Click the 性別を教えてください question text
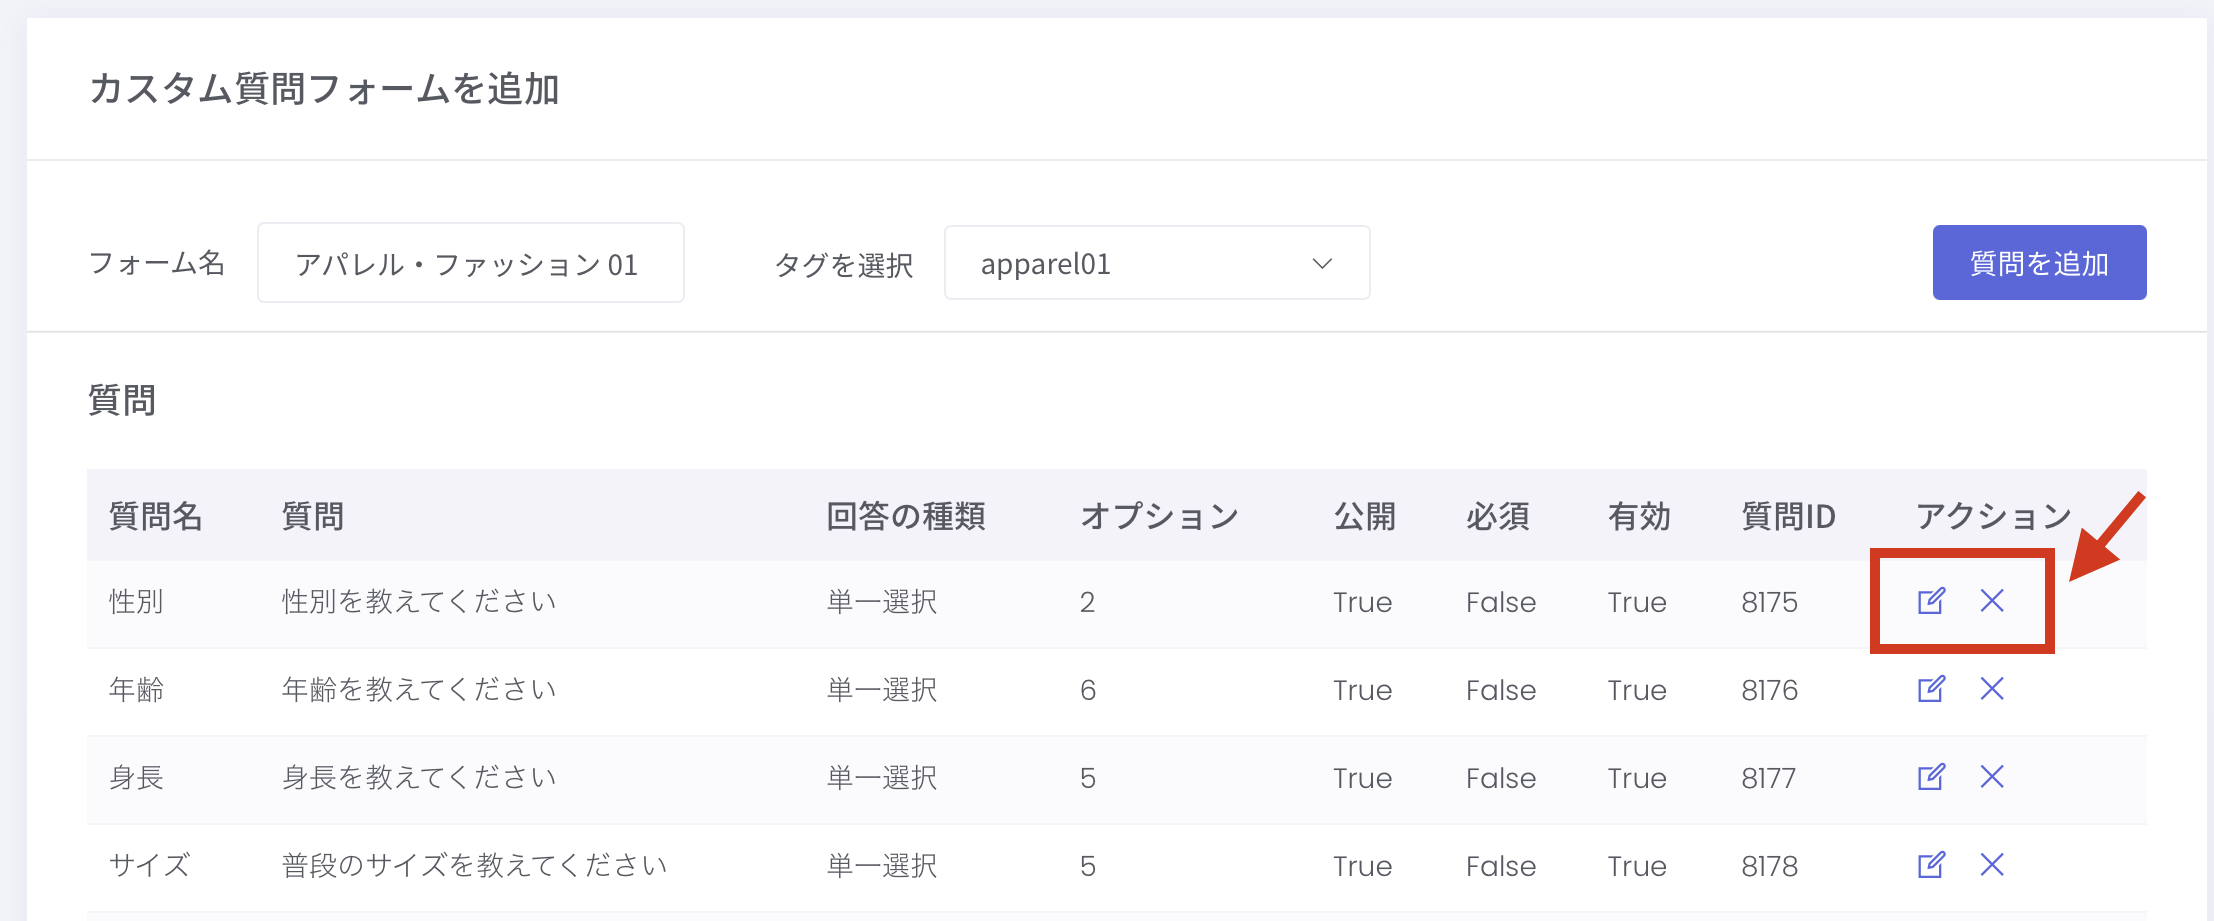 [x=419, y=602]
